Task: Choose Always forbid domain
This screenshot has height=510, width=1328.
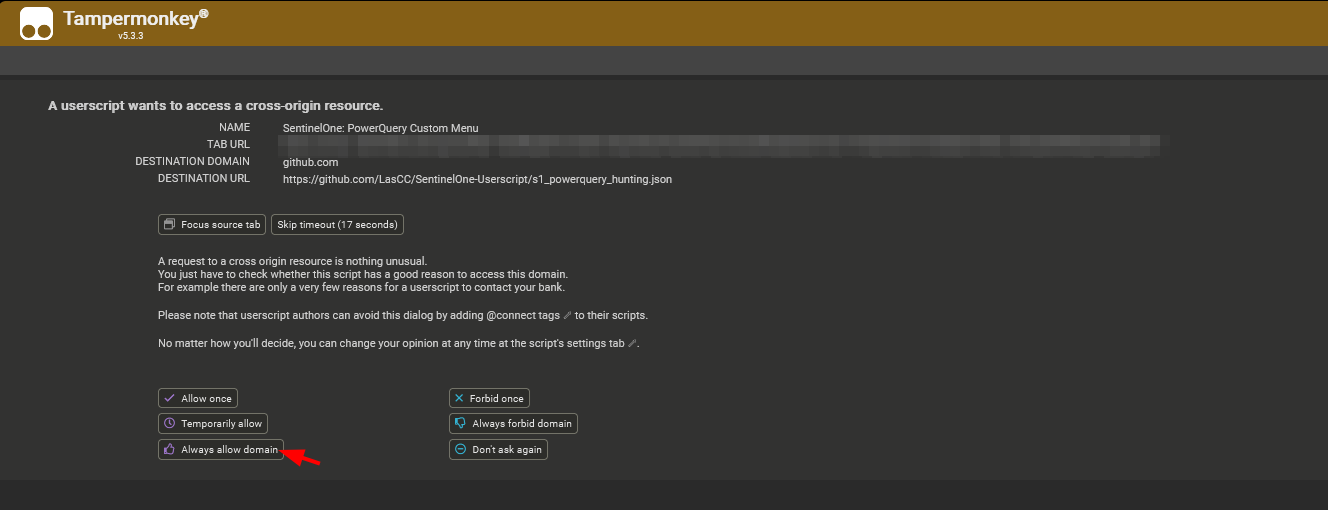Action: [x=513, y=424]
